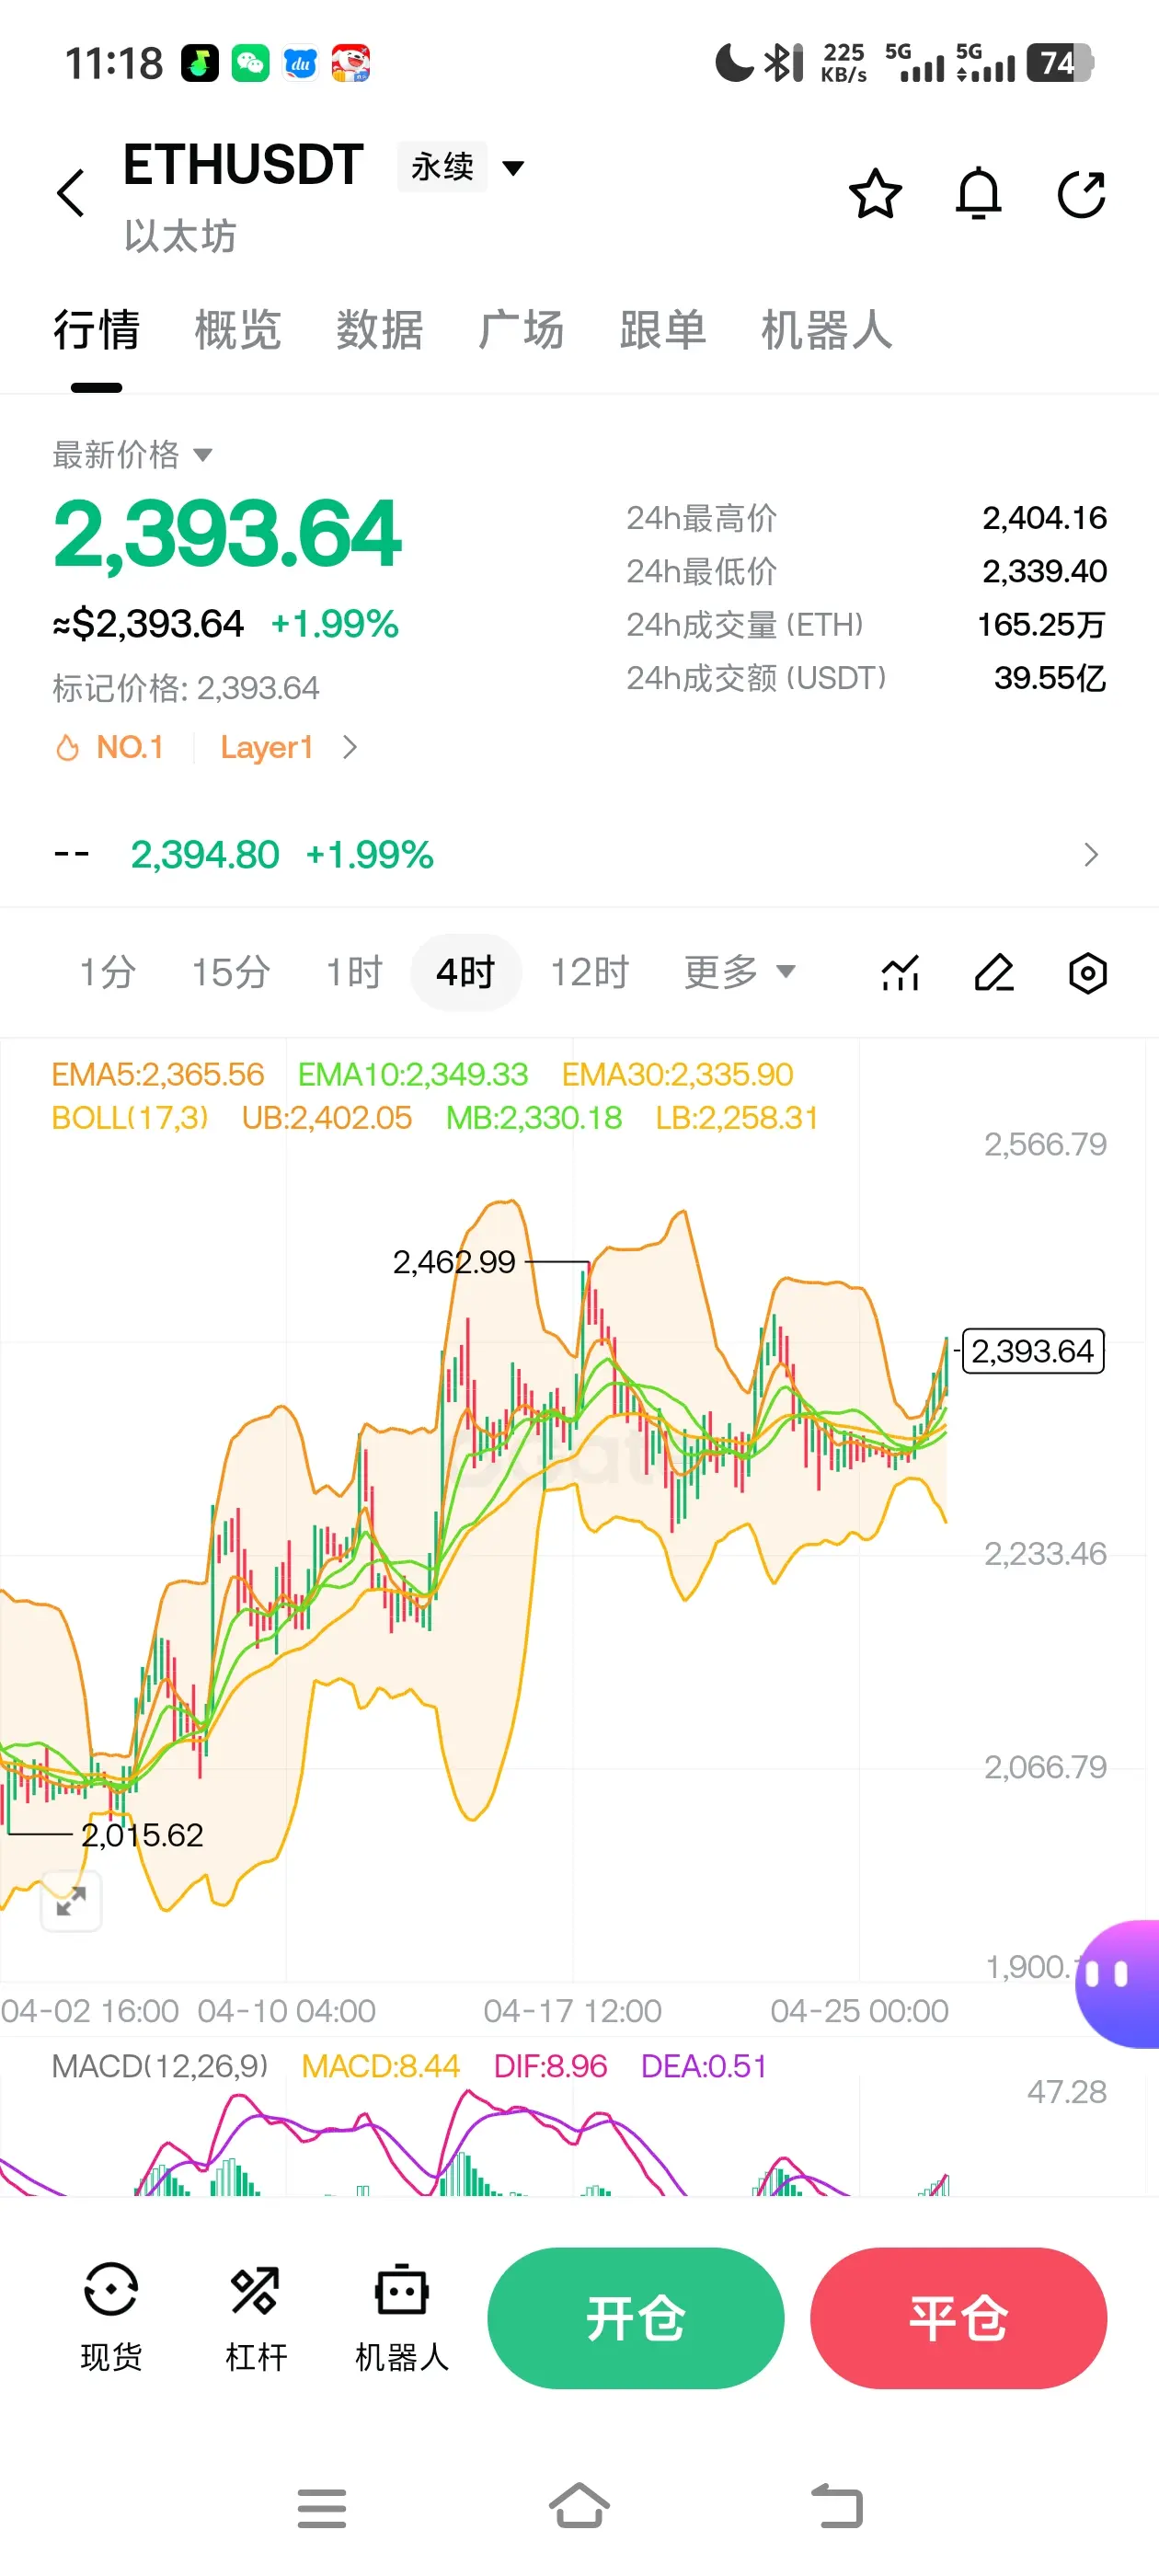Tap the EMA30:2,335.90 indicator label
The height and width of the screenshot is (2576, 1159).
[x=677, y=1074]
